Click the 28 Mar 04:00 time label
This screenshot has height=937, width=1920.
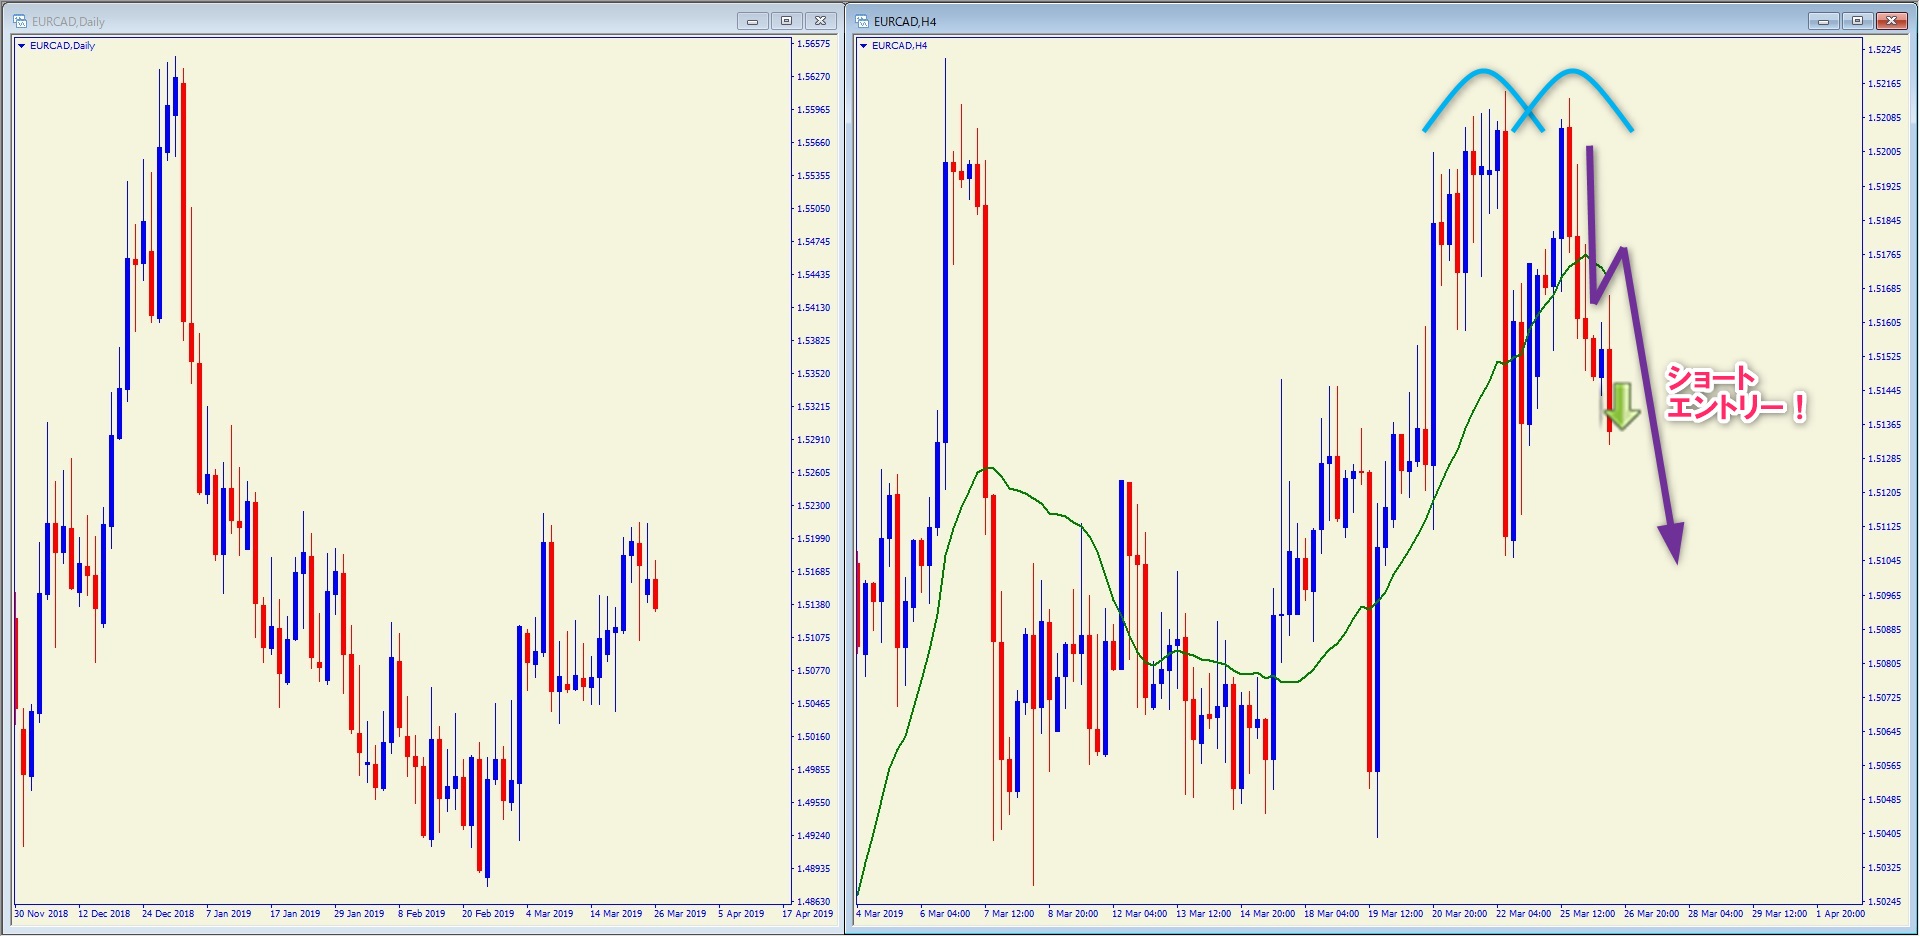[x=1715, y=914]
